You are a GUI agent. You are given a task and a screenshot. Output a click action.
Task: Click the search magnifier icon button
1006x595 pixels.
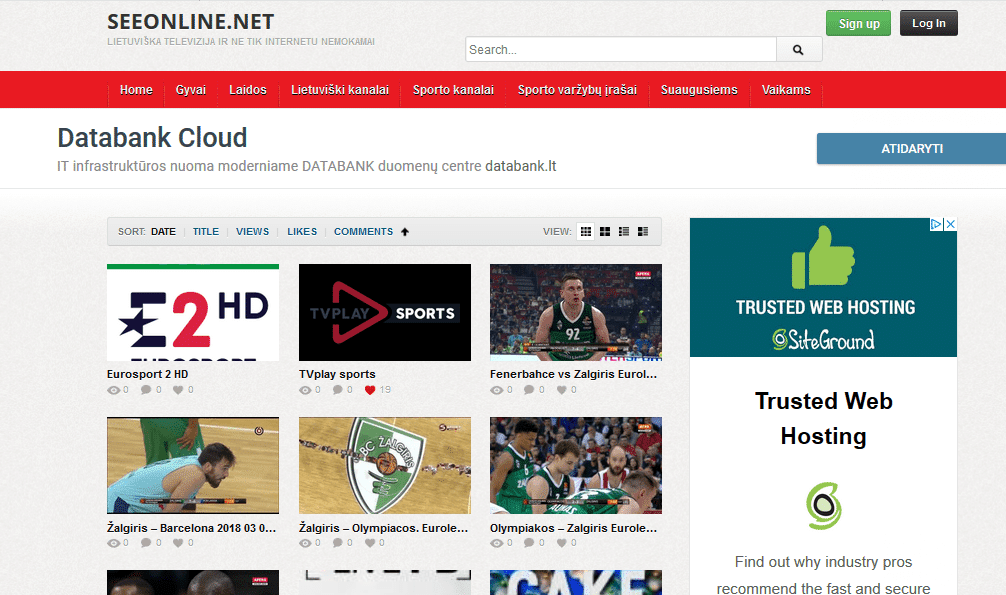point(799,49)
